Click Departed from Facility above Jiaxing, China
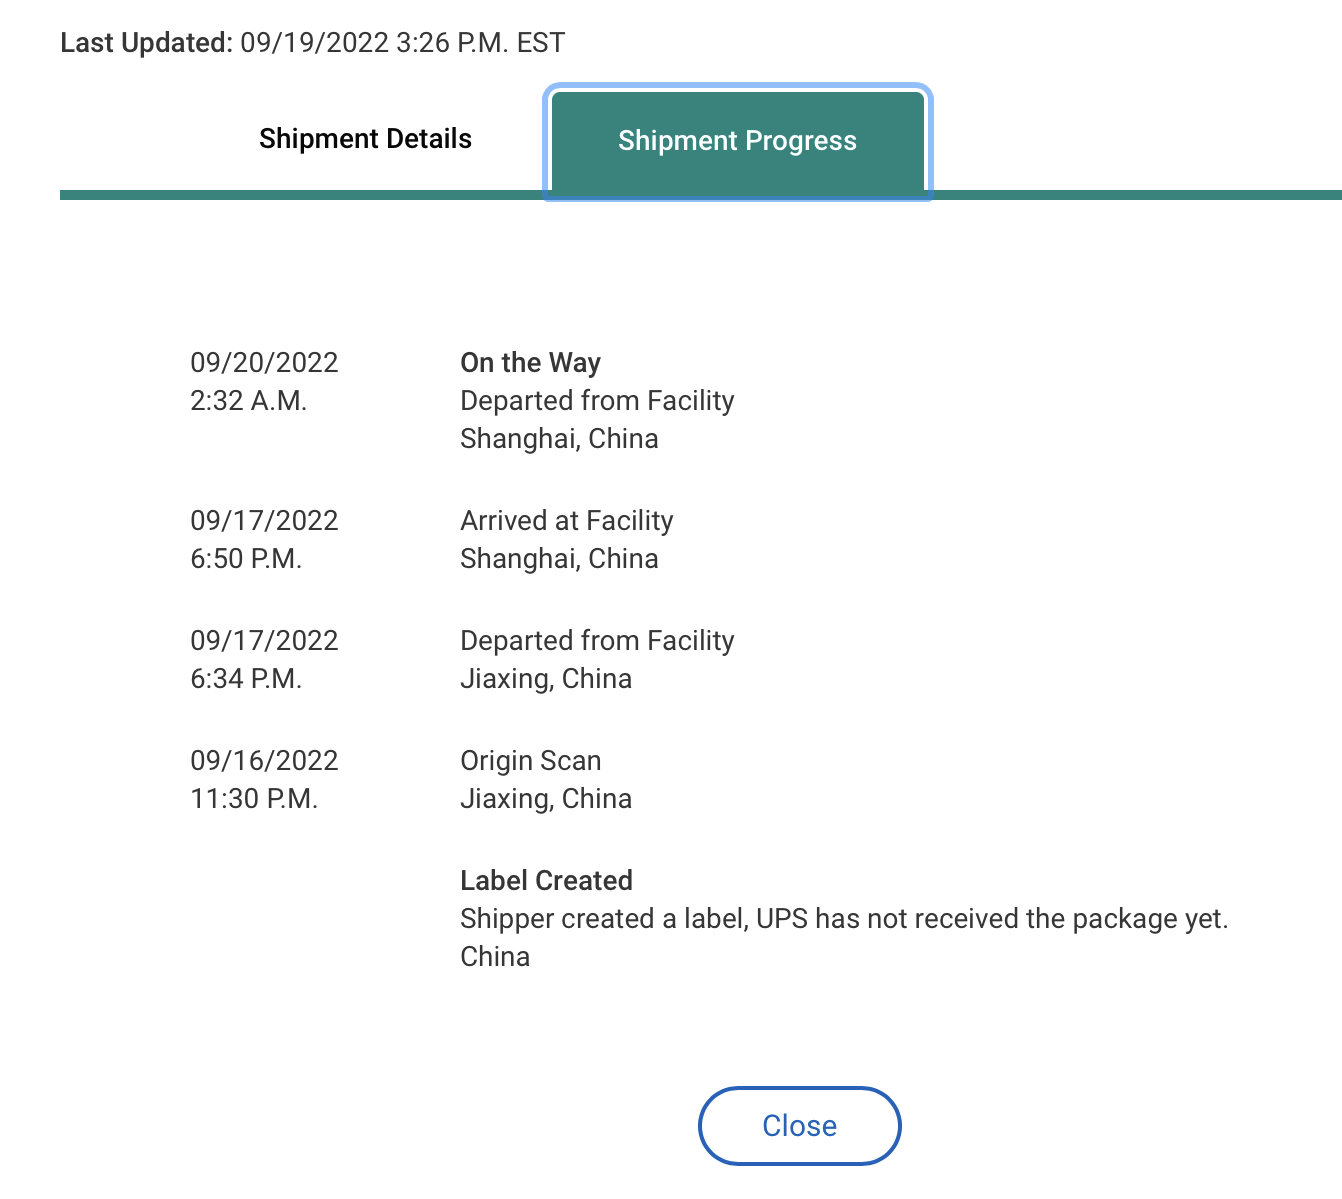1342x1199 pixels. pyautogui.click(x=597, y=640)
